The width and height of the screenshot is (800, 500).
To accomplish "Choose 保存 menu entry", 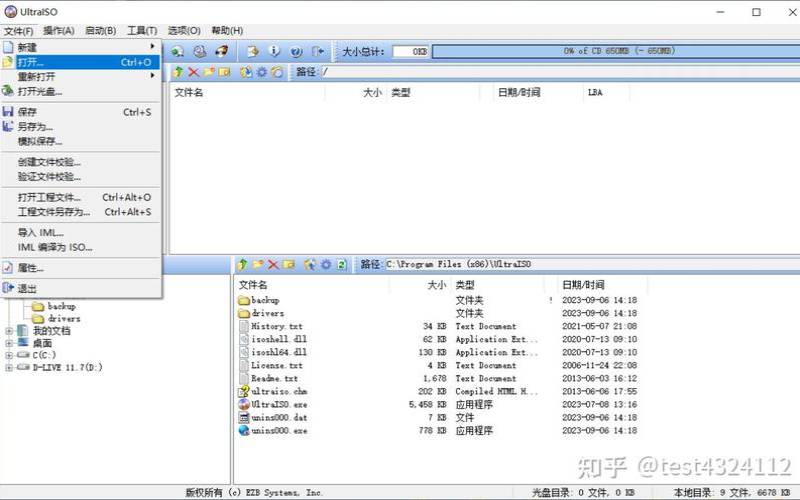I will [x=81, y=112].
